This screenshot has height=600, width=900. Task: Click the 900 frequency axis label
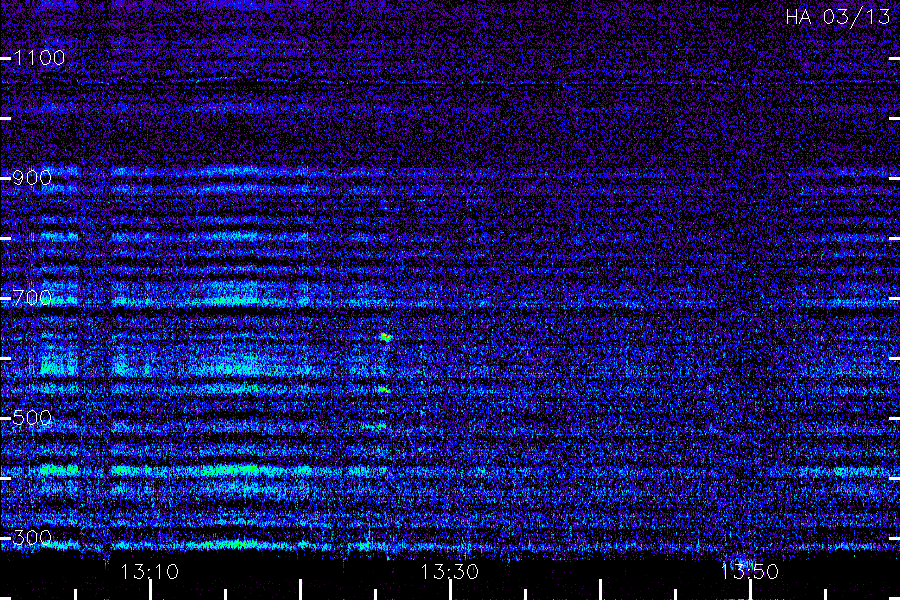tap(32, 178)
